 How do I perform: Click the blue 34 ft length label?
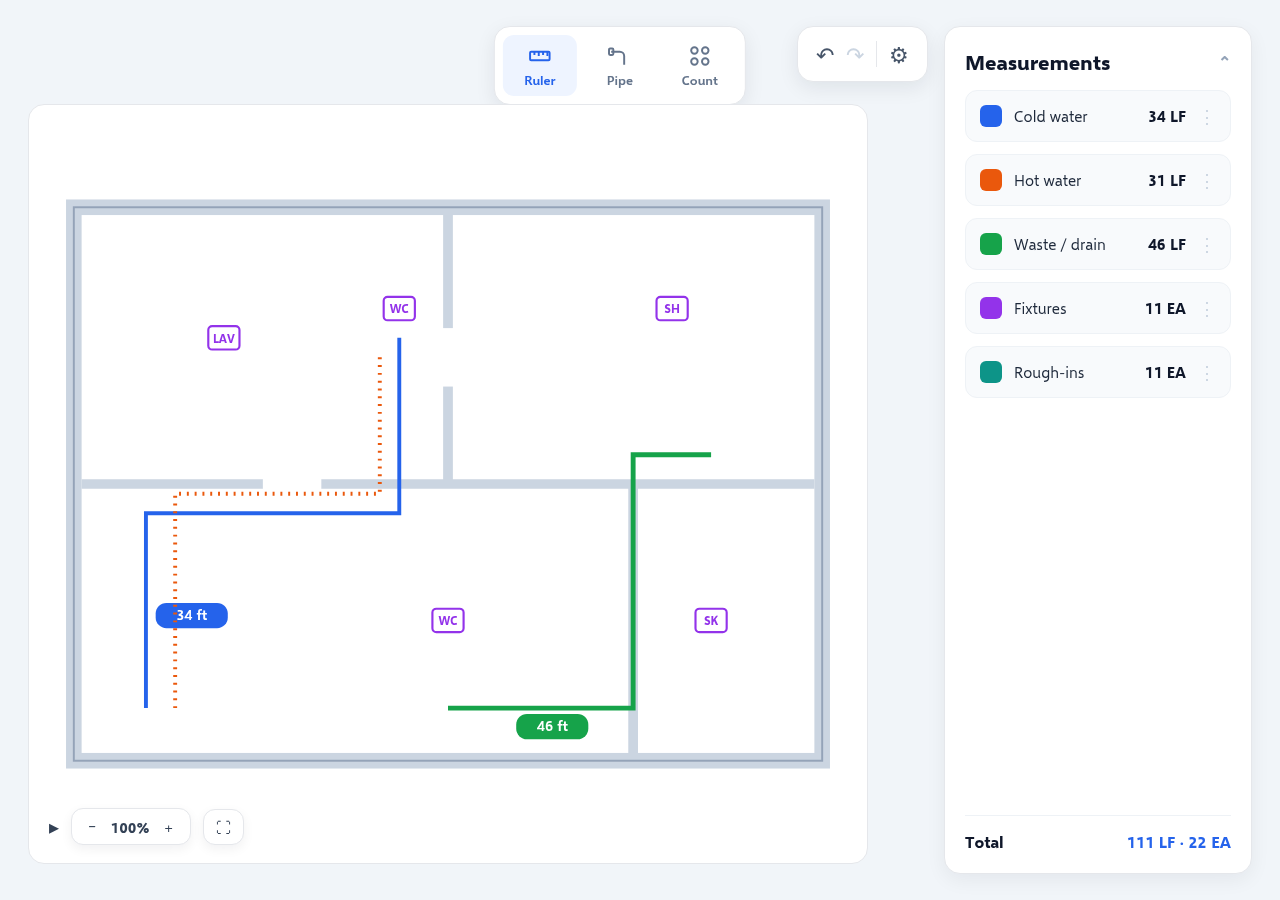[192, 615]
